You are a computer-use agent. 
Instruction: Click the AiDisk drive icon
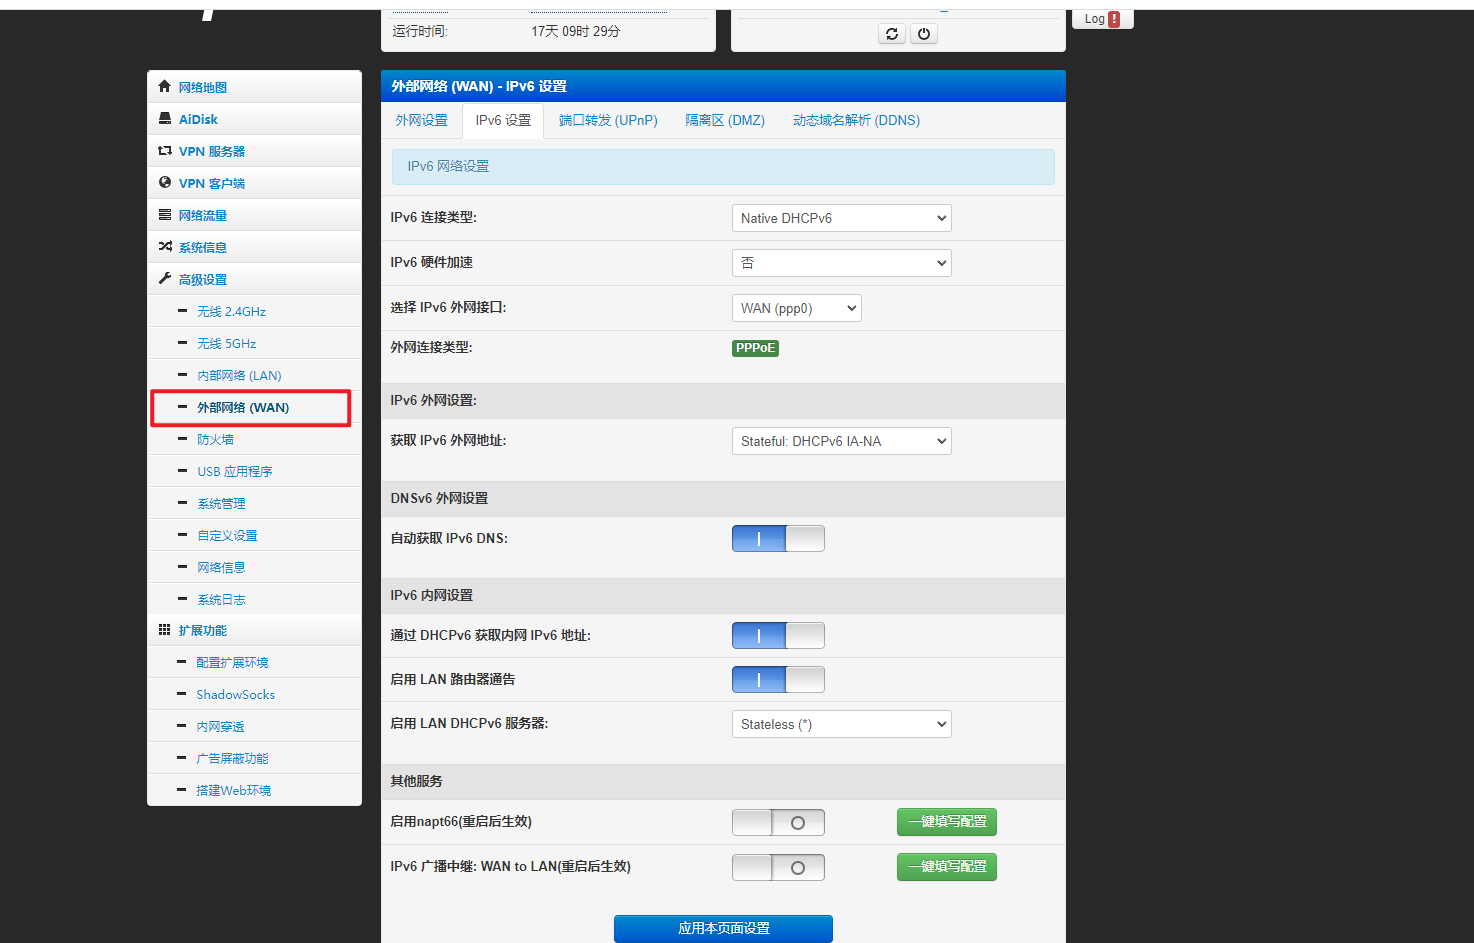[165, 118]
